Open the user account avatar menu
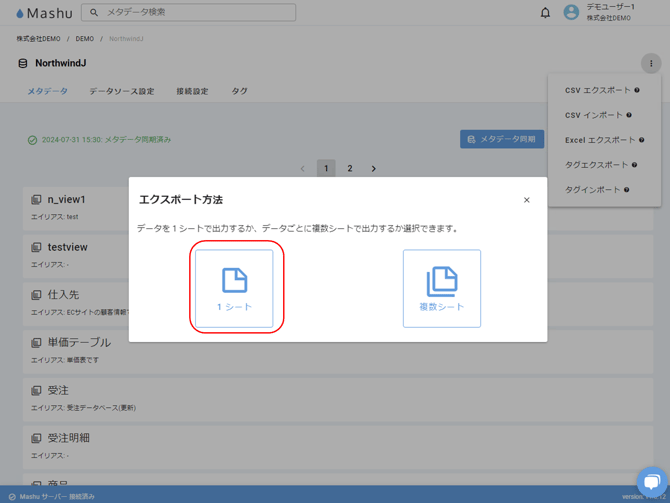This screenshot has height=503, width=670. tap(571, 13)
